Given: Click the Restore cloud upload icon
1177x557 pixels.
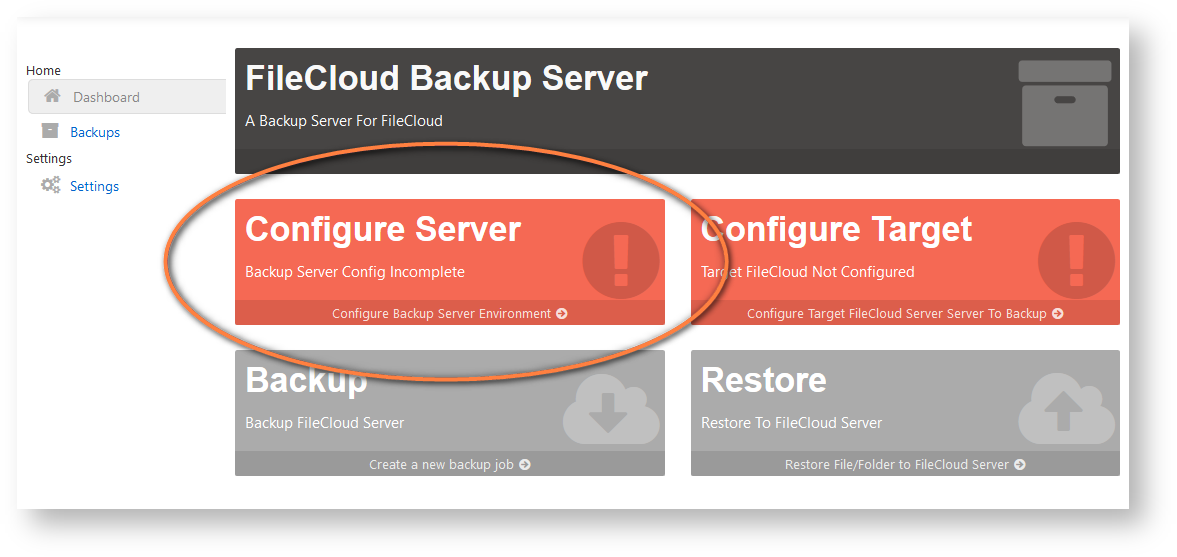Looking at the screenshot, I should click(1066, 412).
